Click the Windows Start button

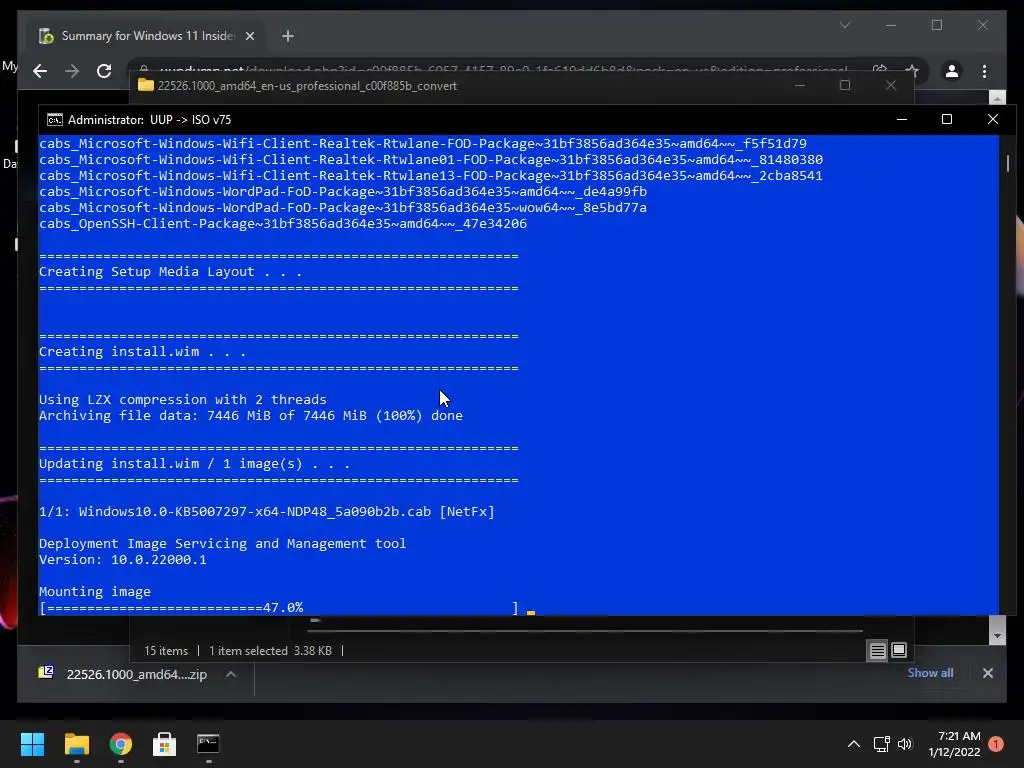pos(32,744)
